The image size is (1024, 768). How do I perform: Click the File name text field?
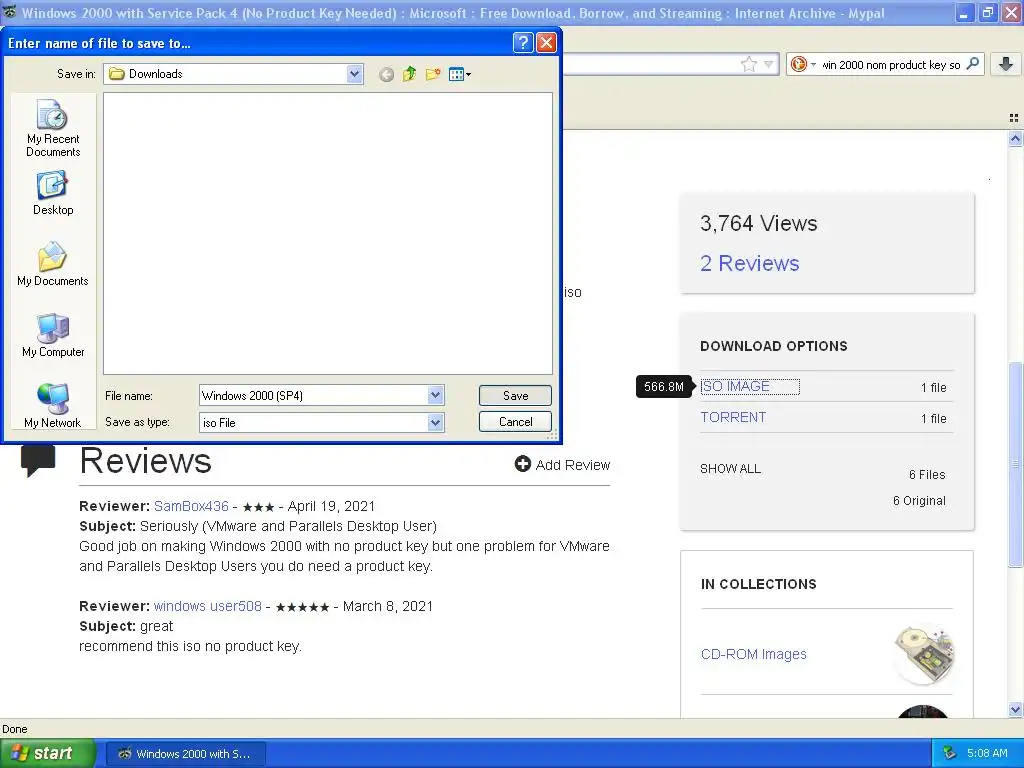(x=313, y=395)
